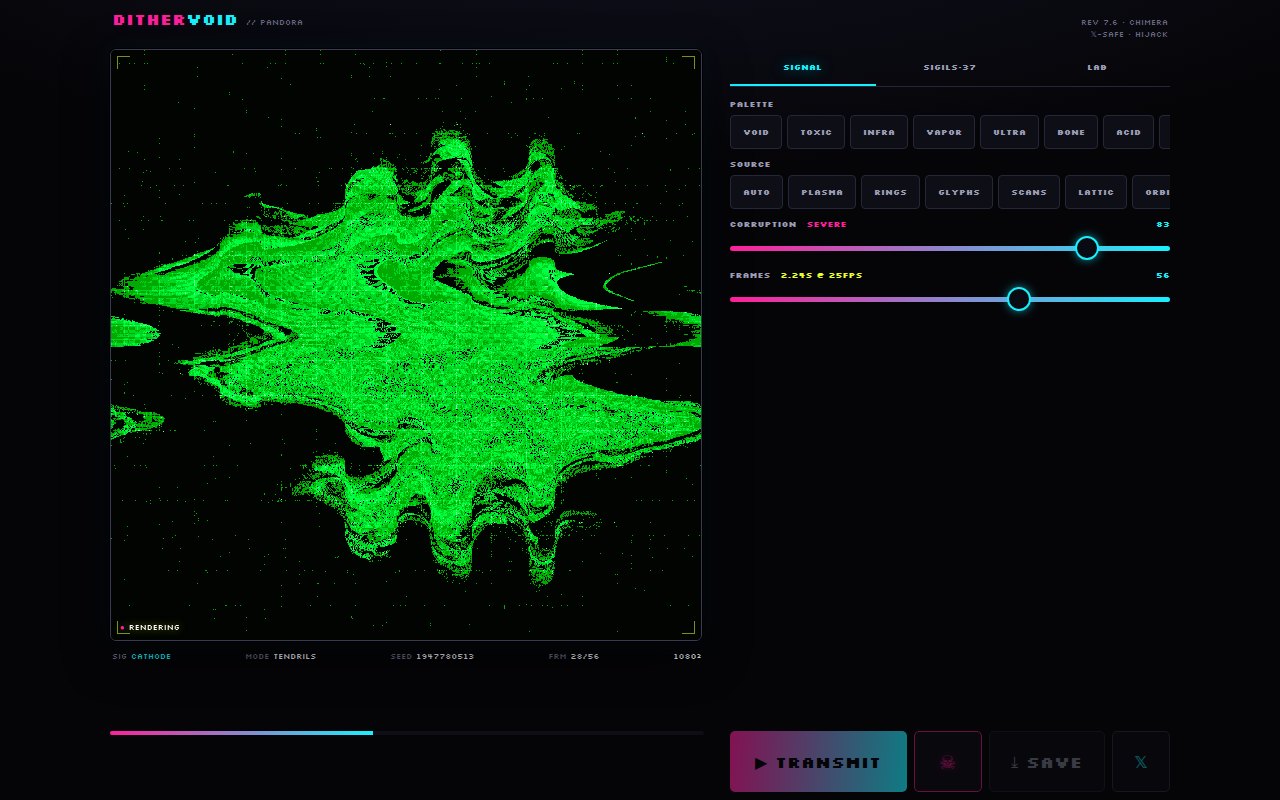Click the RENDERING status indicator
1280x800 pixels.
[x=150, y=628]
